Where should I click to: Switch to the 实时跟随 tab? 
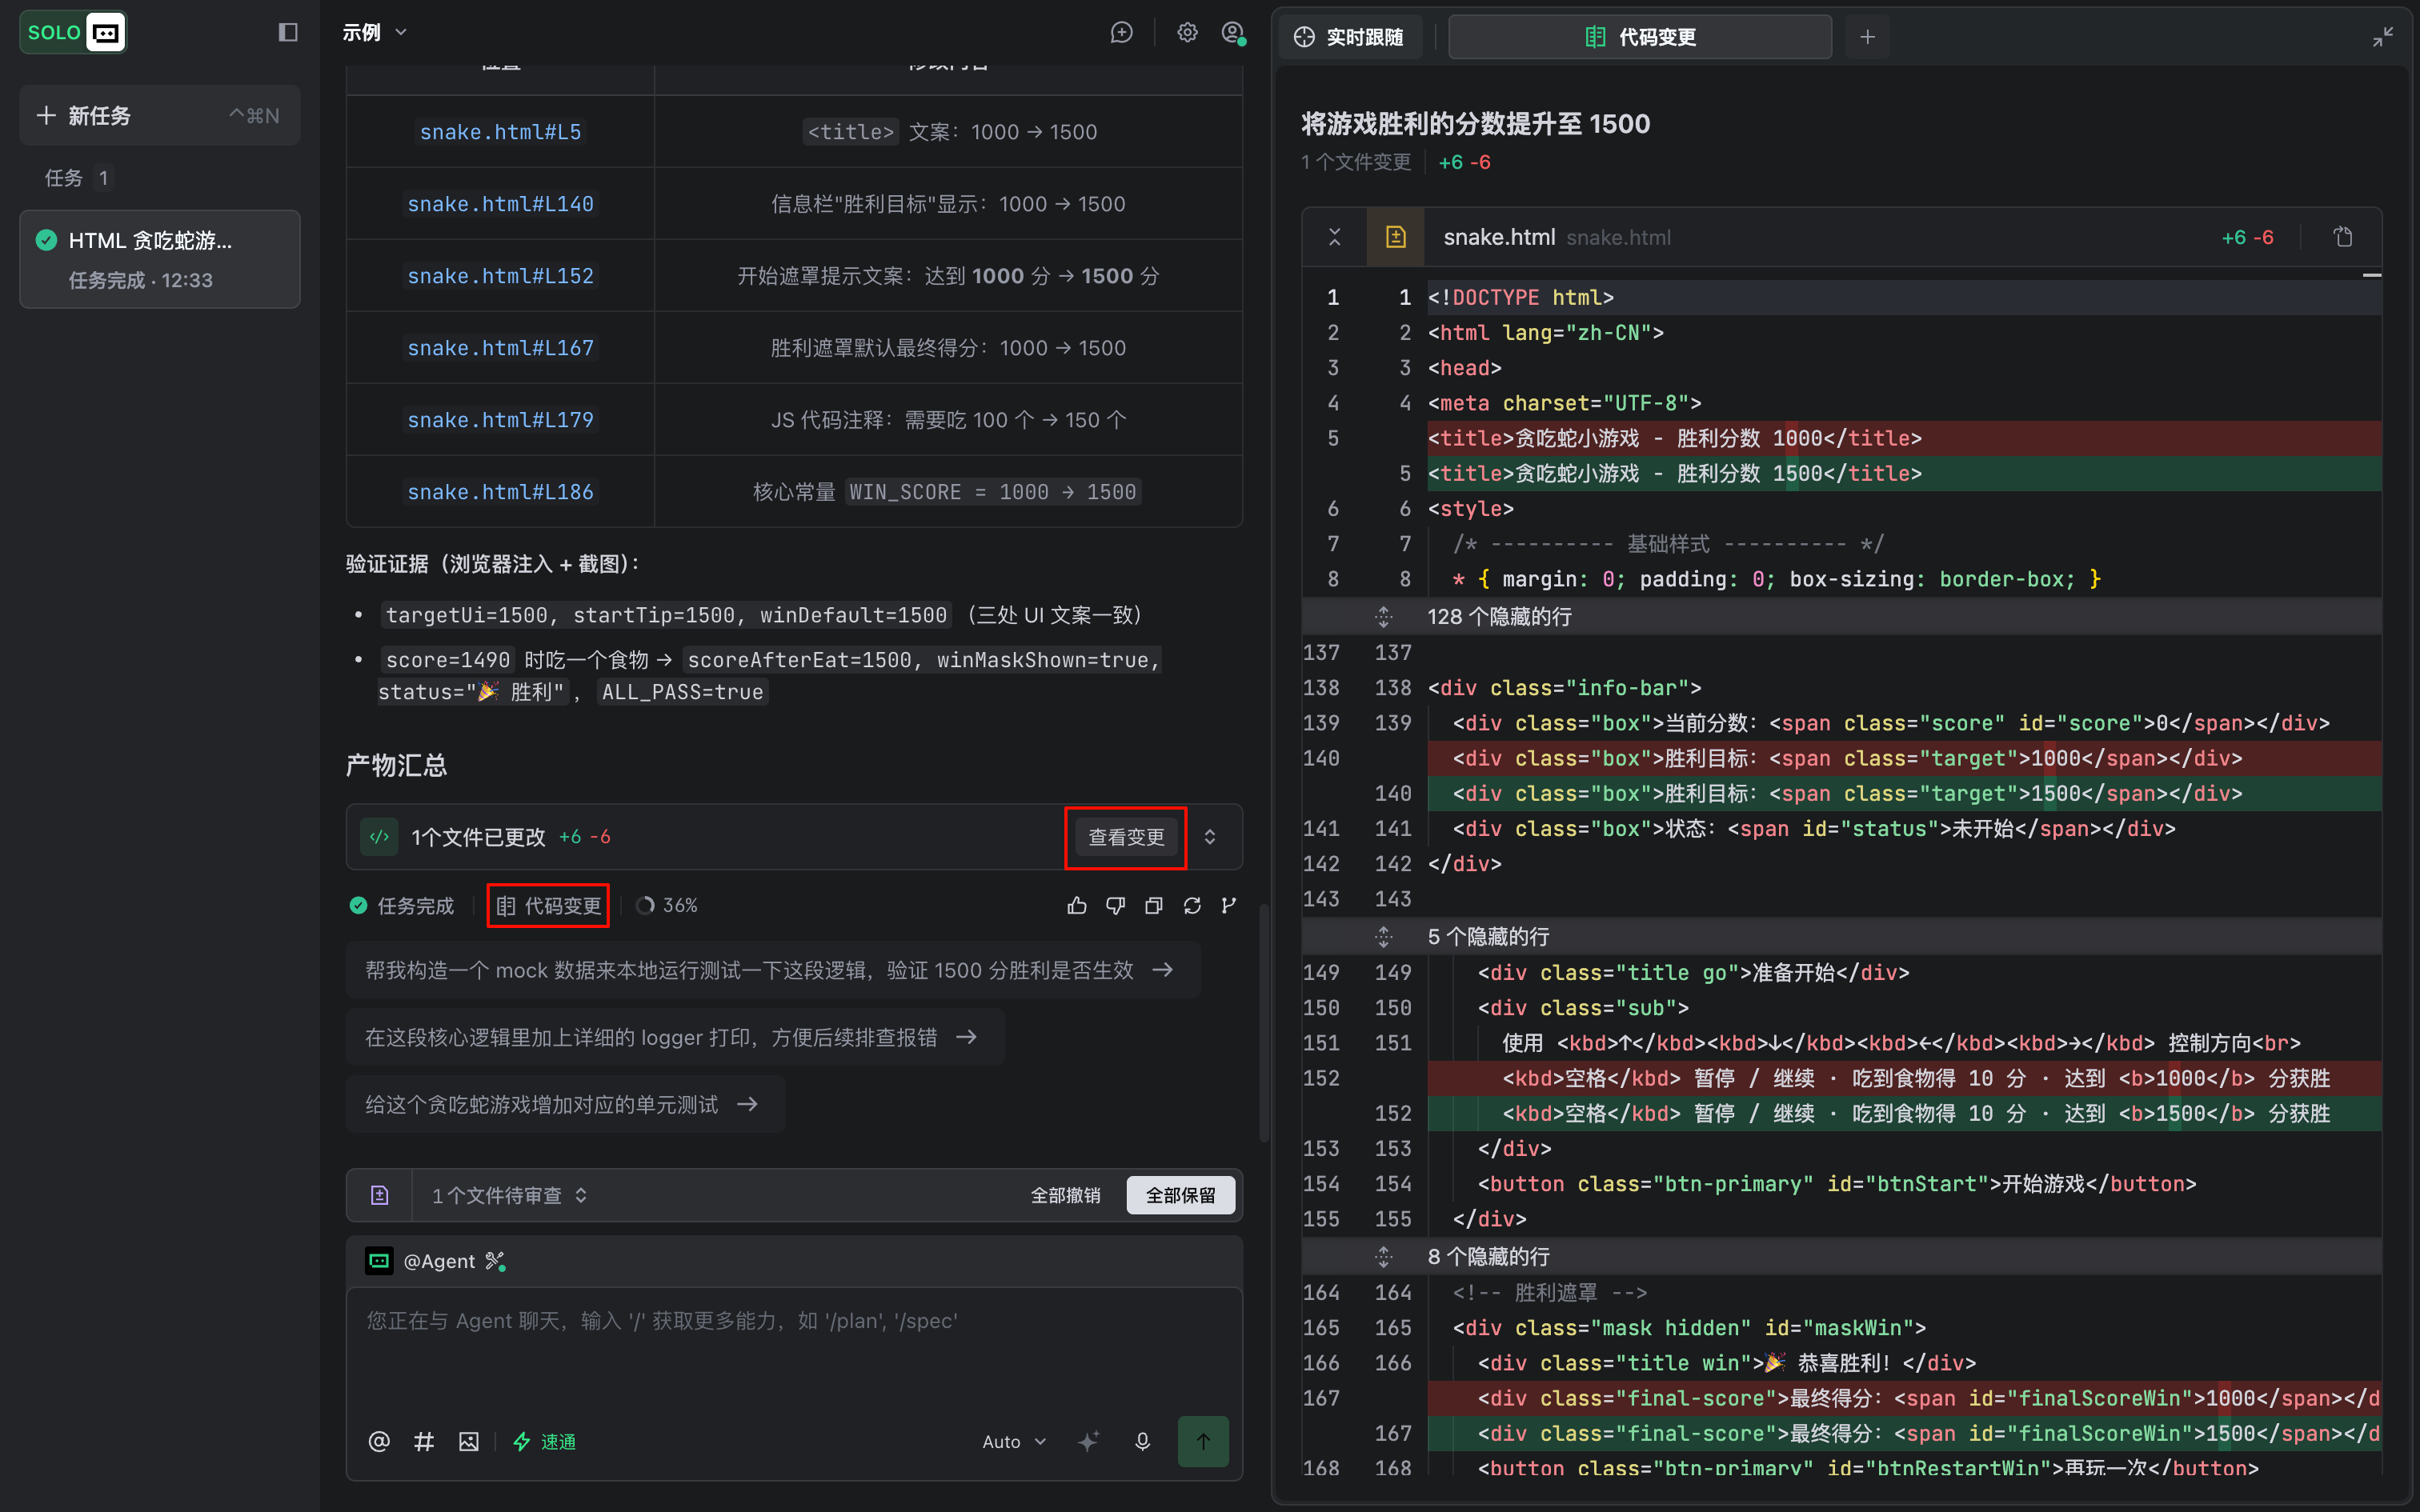tap(1350, 37)
